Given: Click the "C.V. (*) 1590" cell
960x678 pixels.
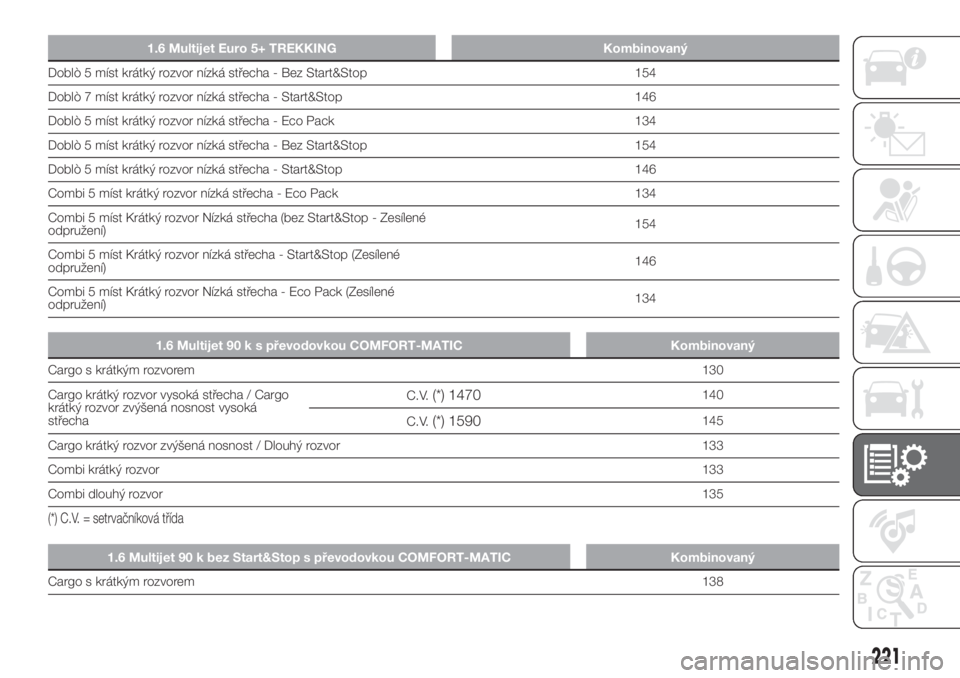Looking at the screenshot, I should [444, 421].
